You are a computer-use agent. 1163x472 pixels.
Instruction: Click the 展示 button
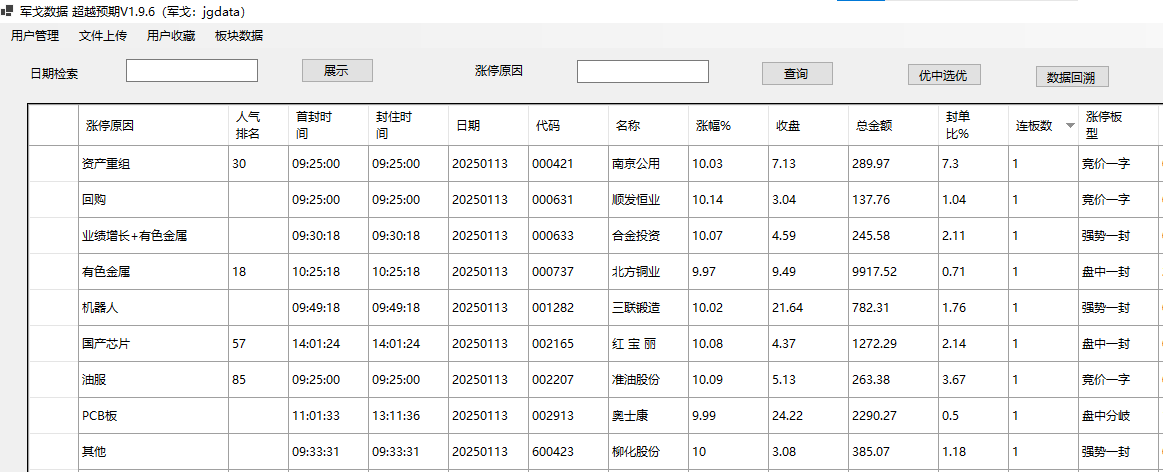click(x=337, y=71)
